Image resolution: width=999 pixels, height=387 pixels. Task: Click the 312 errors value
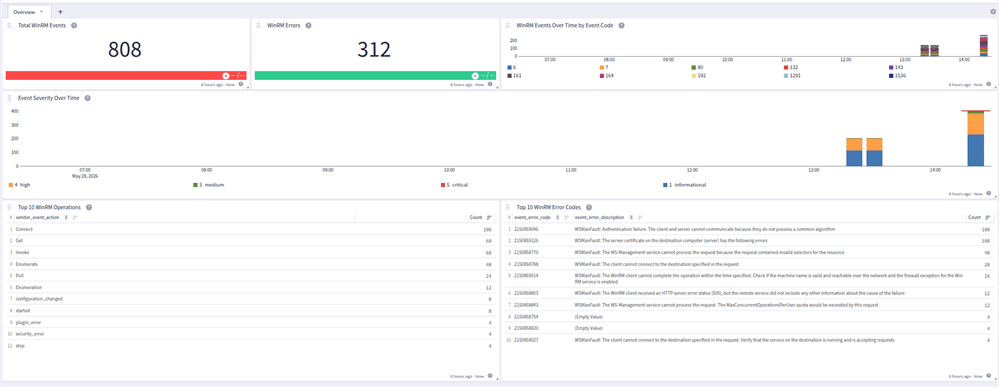[374, 50]
